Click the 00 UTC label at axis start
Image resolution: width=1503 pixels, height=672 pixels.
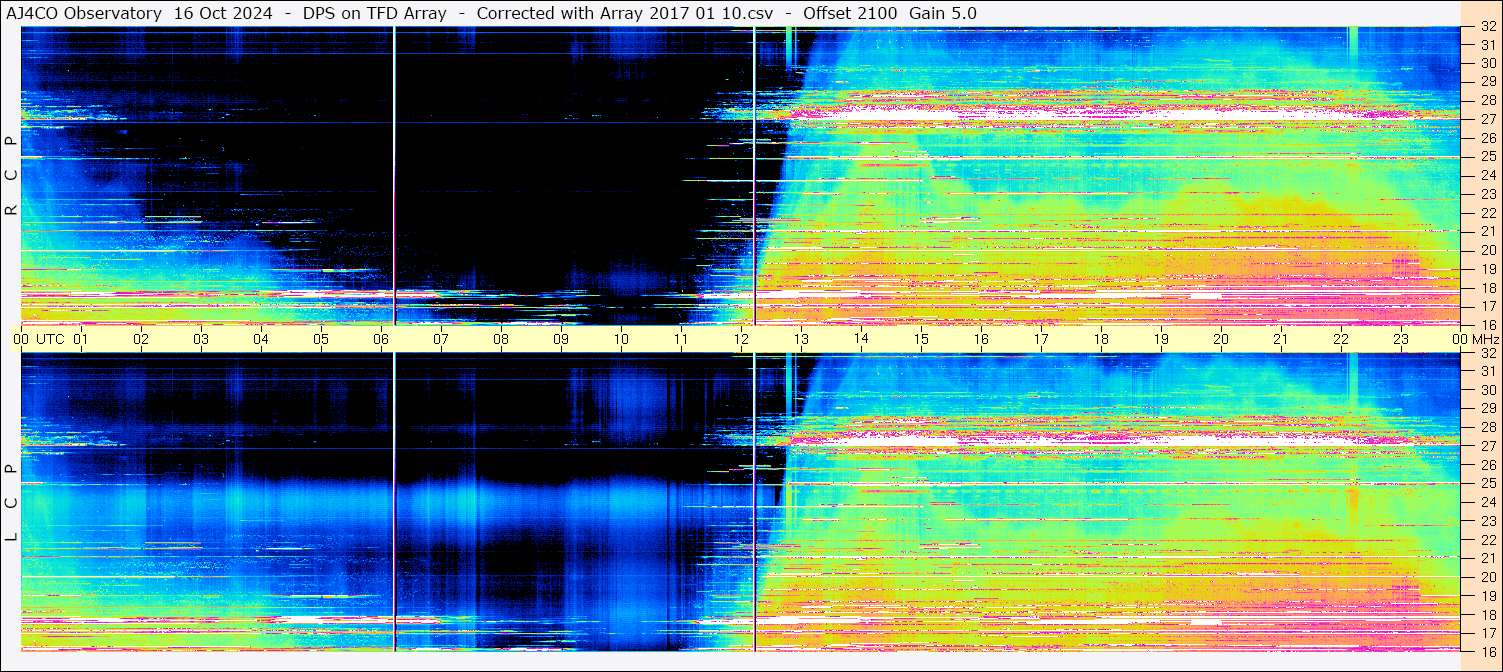[x=41, y=339]
